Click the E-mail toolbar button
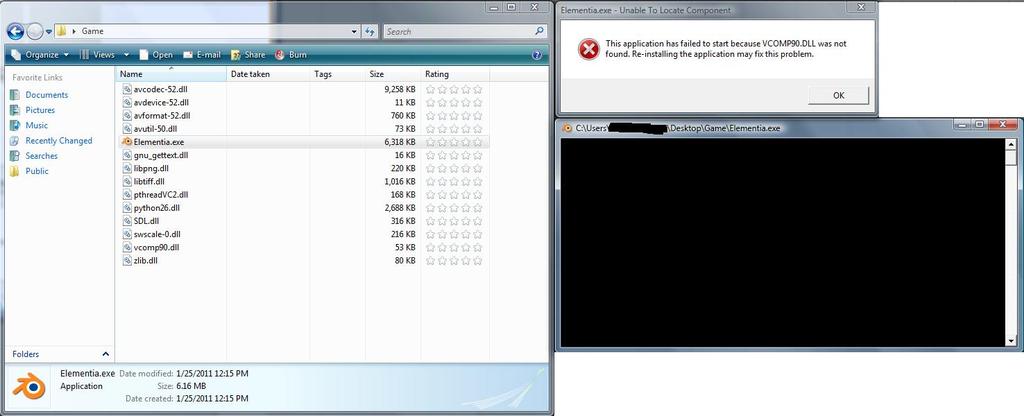1024x416 pixels. 202,55
